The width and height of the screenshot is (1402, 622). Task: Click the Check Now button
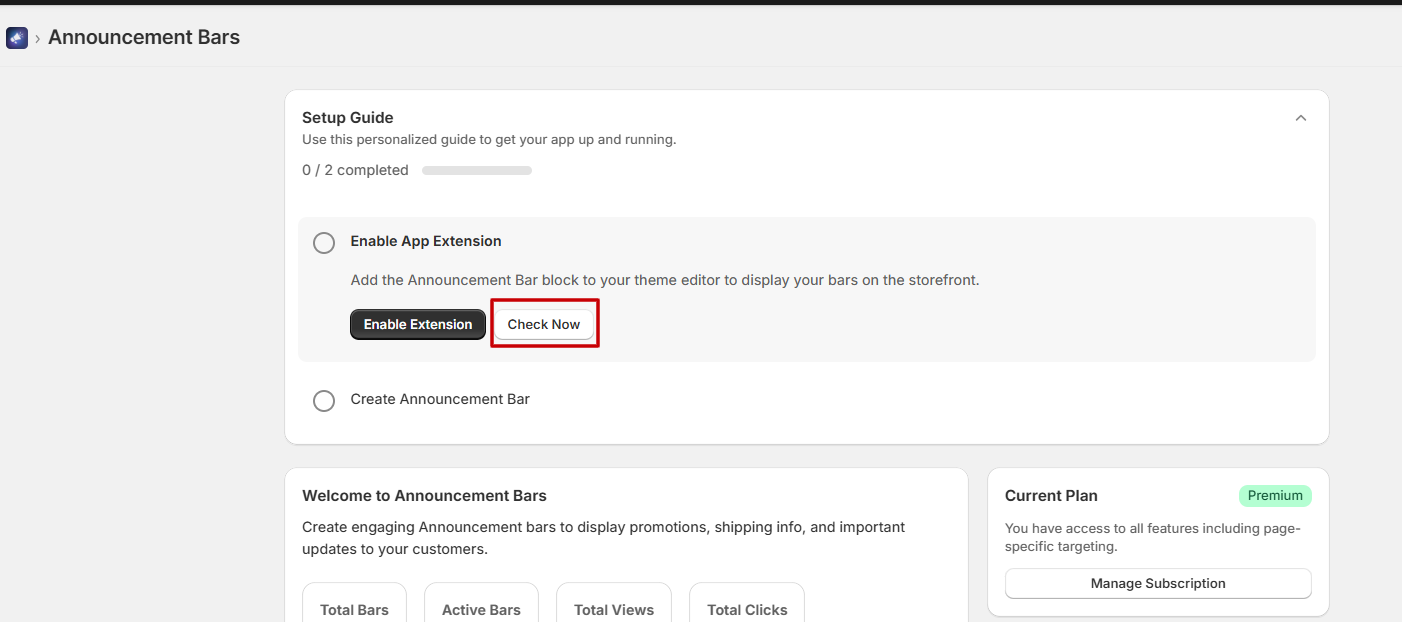[544, 324]
